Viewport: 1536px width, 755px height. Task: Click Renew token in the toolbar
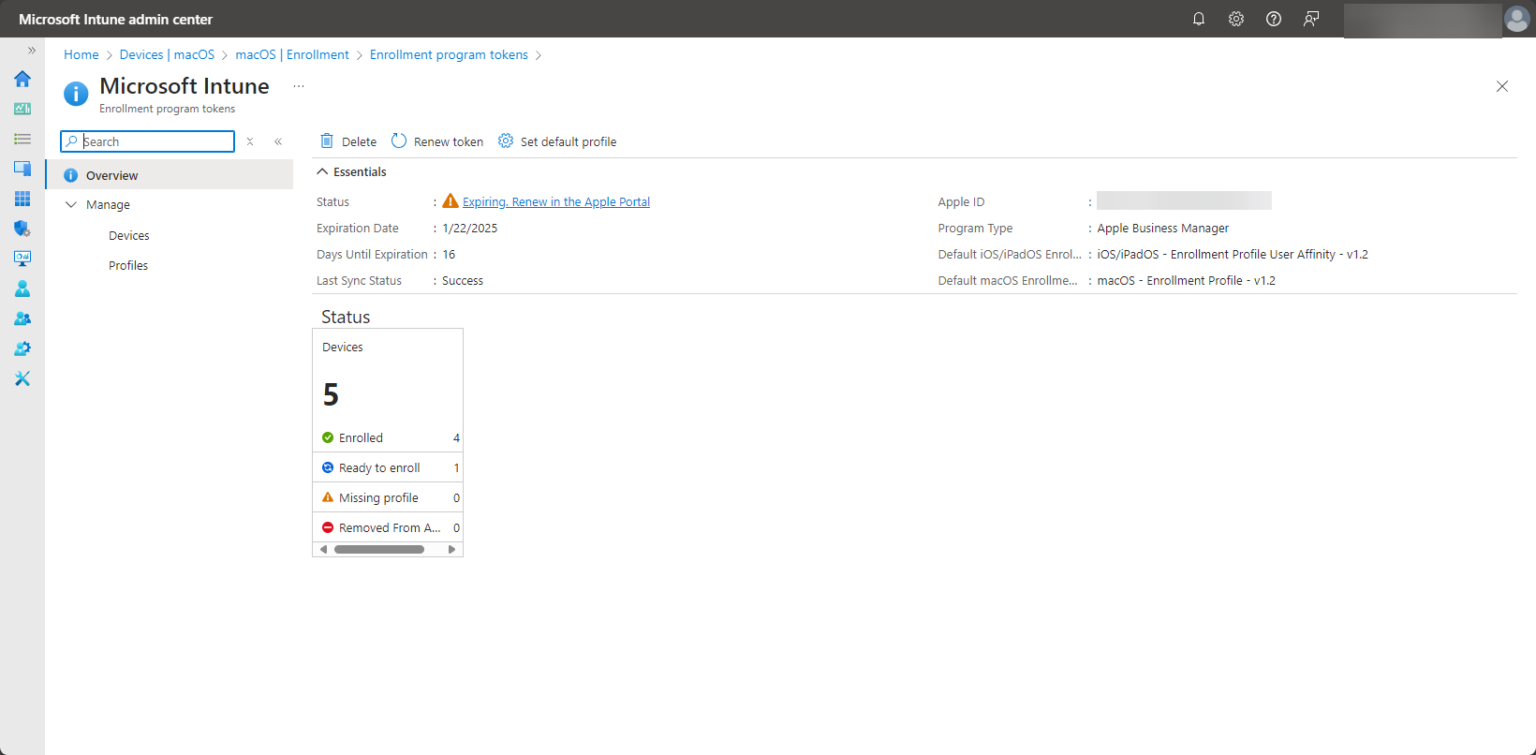(437, 141)
